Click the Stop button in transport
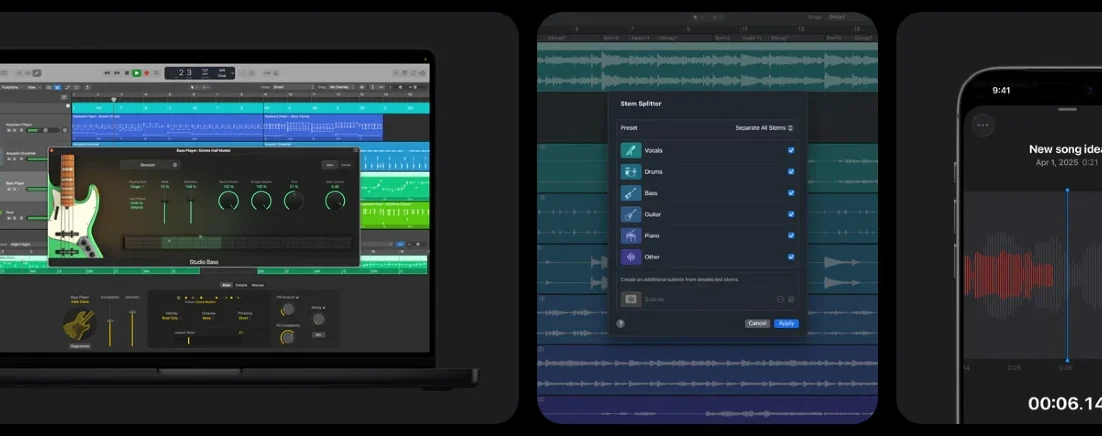 [x=127, y=73]
